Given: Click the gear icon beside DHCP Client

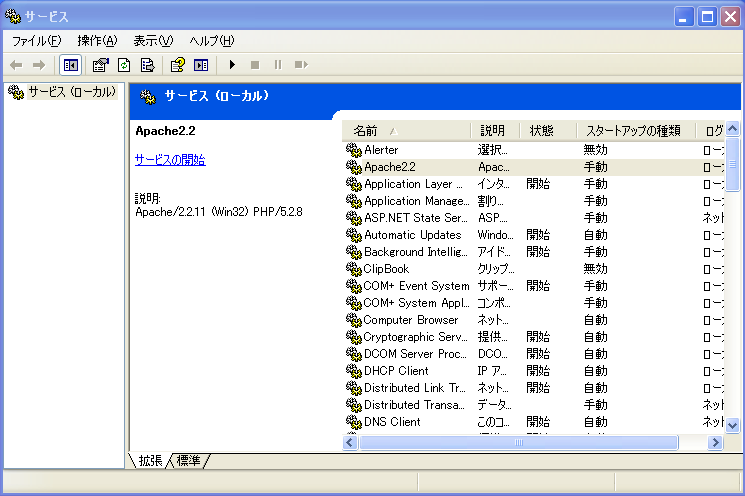Looking at the screenshot, I should coord(353,371).
